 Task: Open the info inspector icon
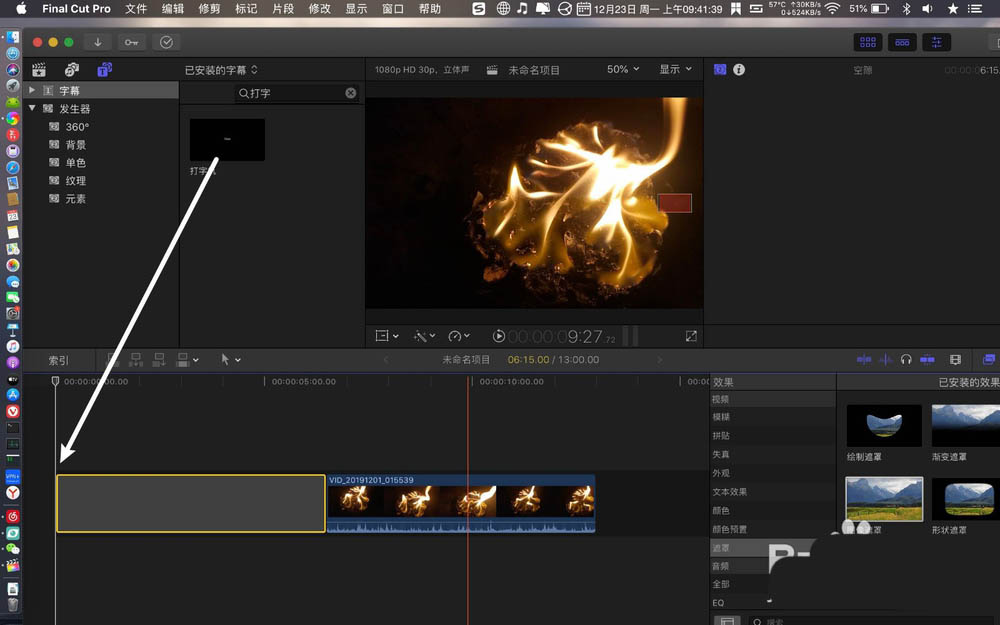click(739, 70)
